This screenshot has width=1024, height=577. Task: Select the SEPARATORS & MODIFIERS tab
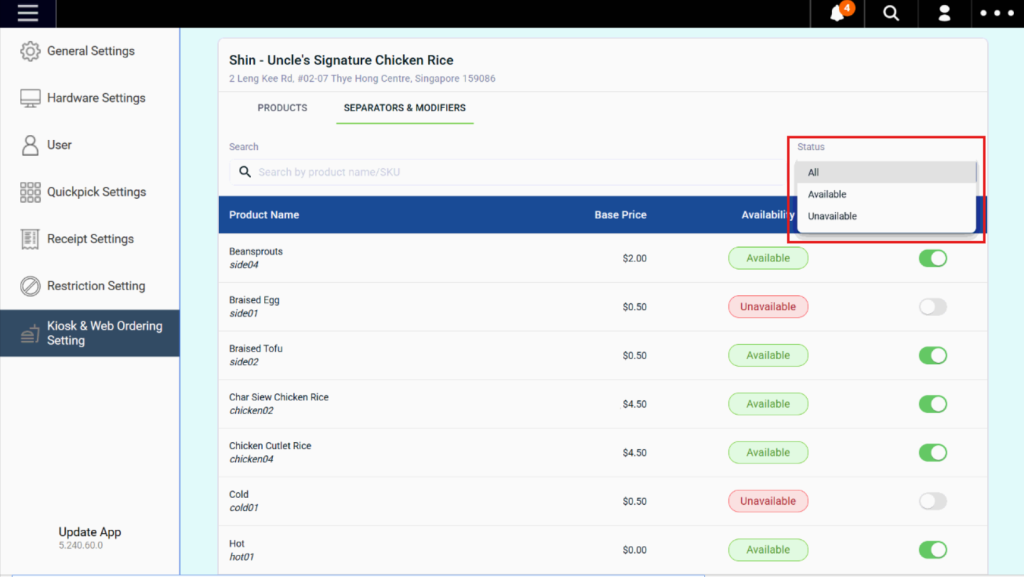pos(405,108)
